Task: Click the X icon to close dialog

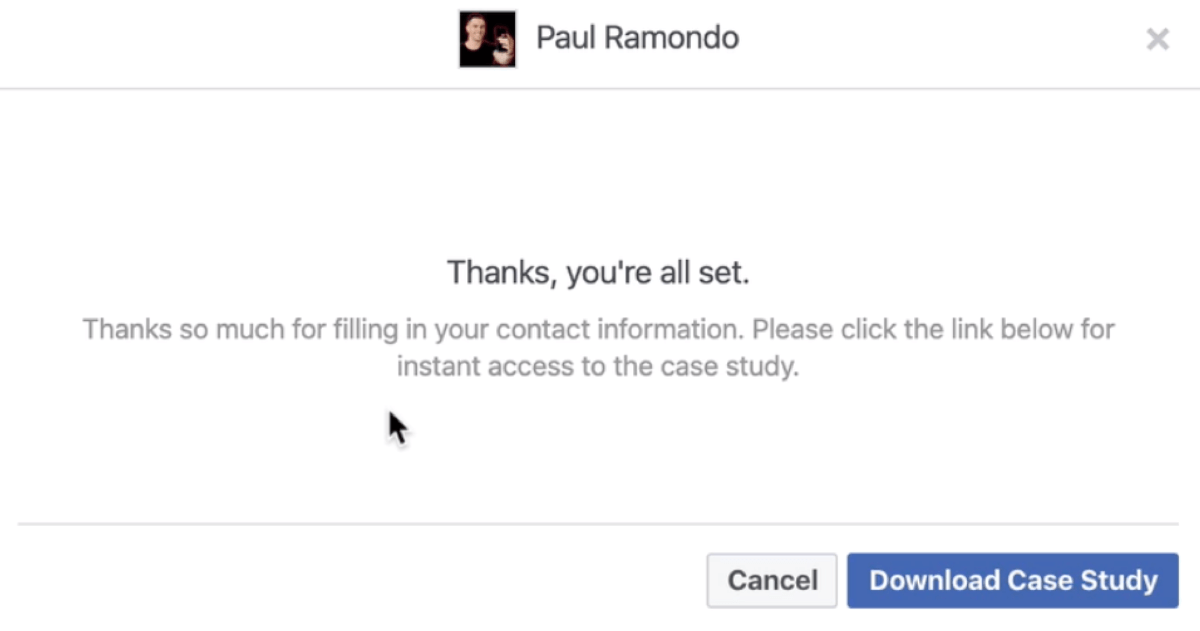Action: tap(1157, 40)
